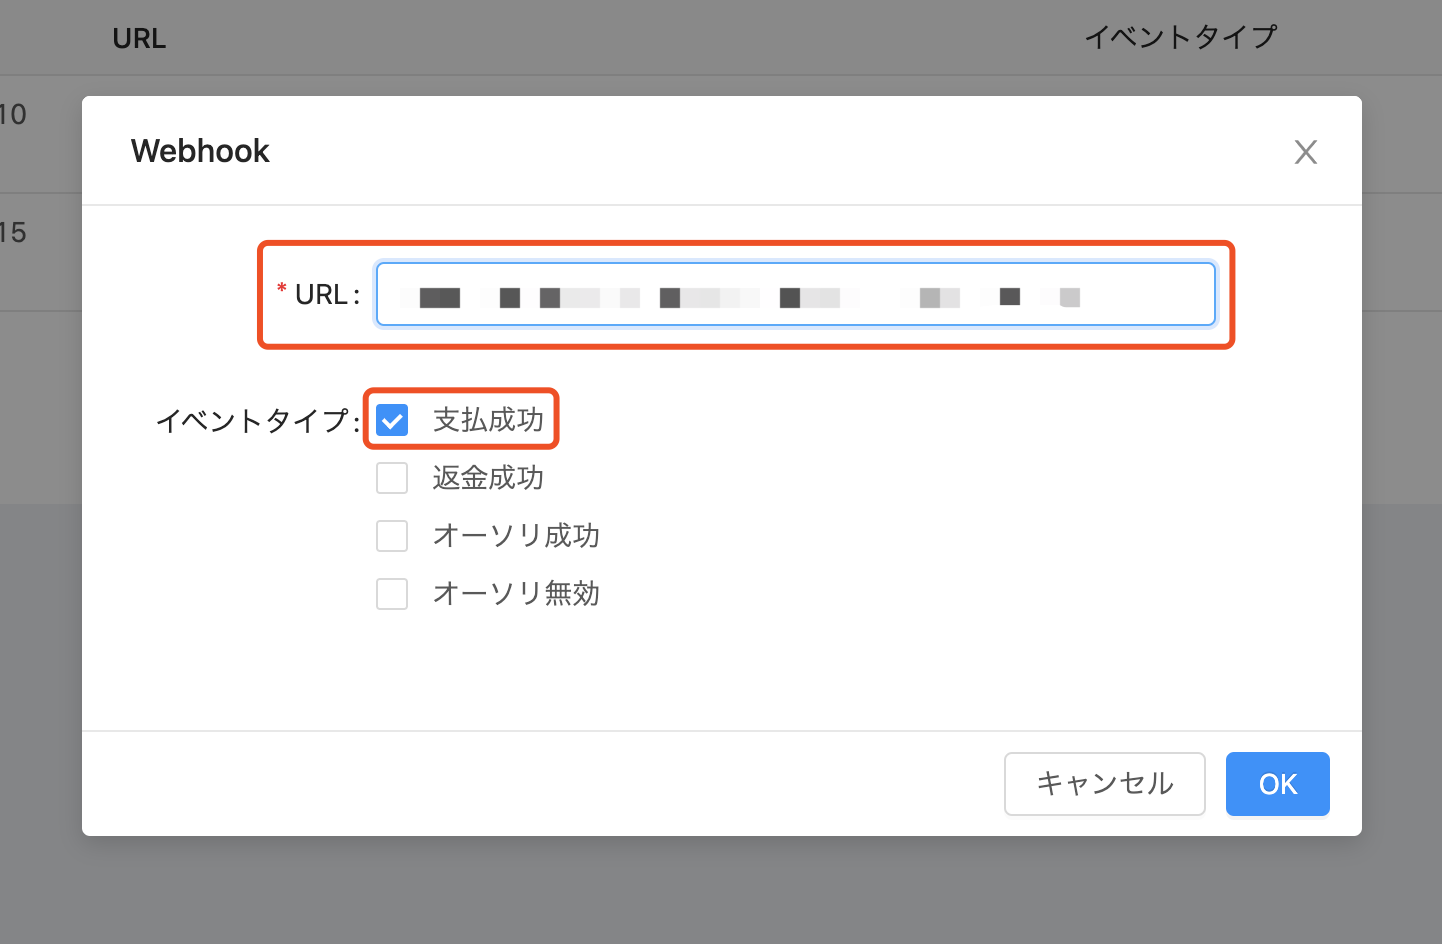Viewport: 1442px width, 944px height.
Task: Click the 支払成功 label text
Action: pos(488,420)
